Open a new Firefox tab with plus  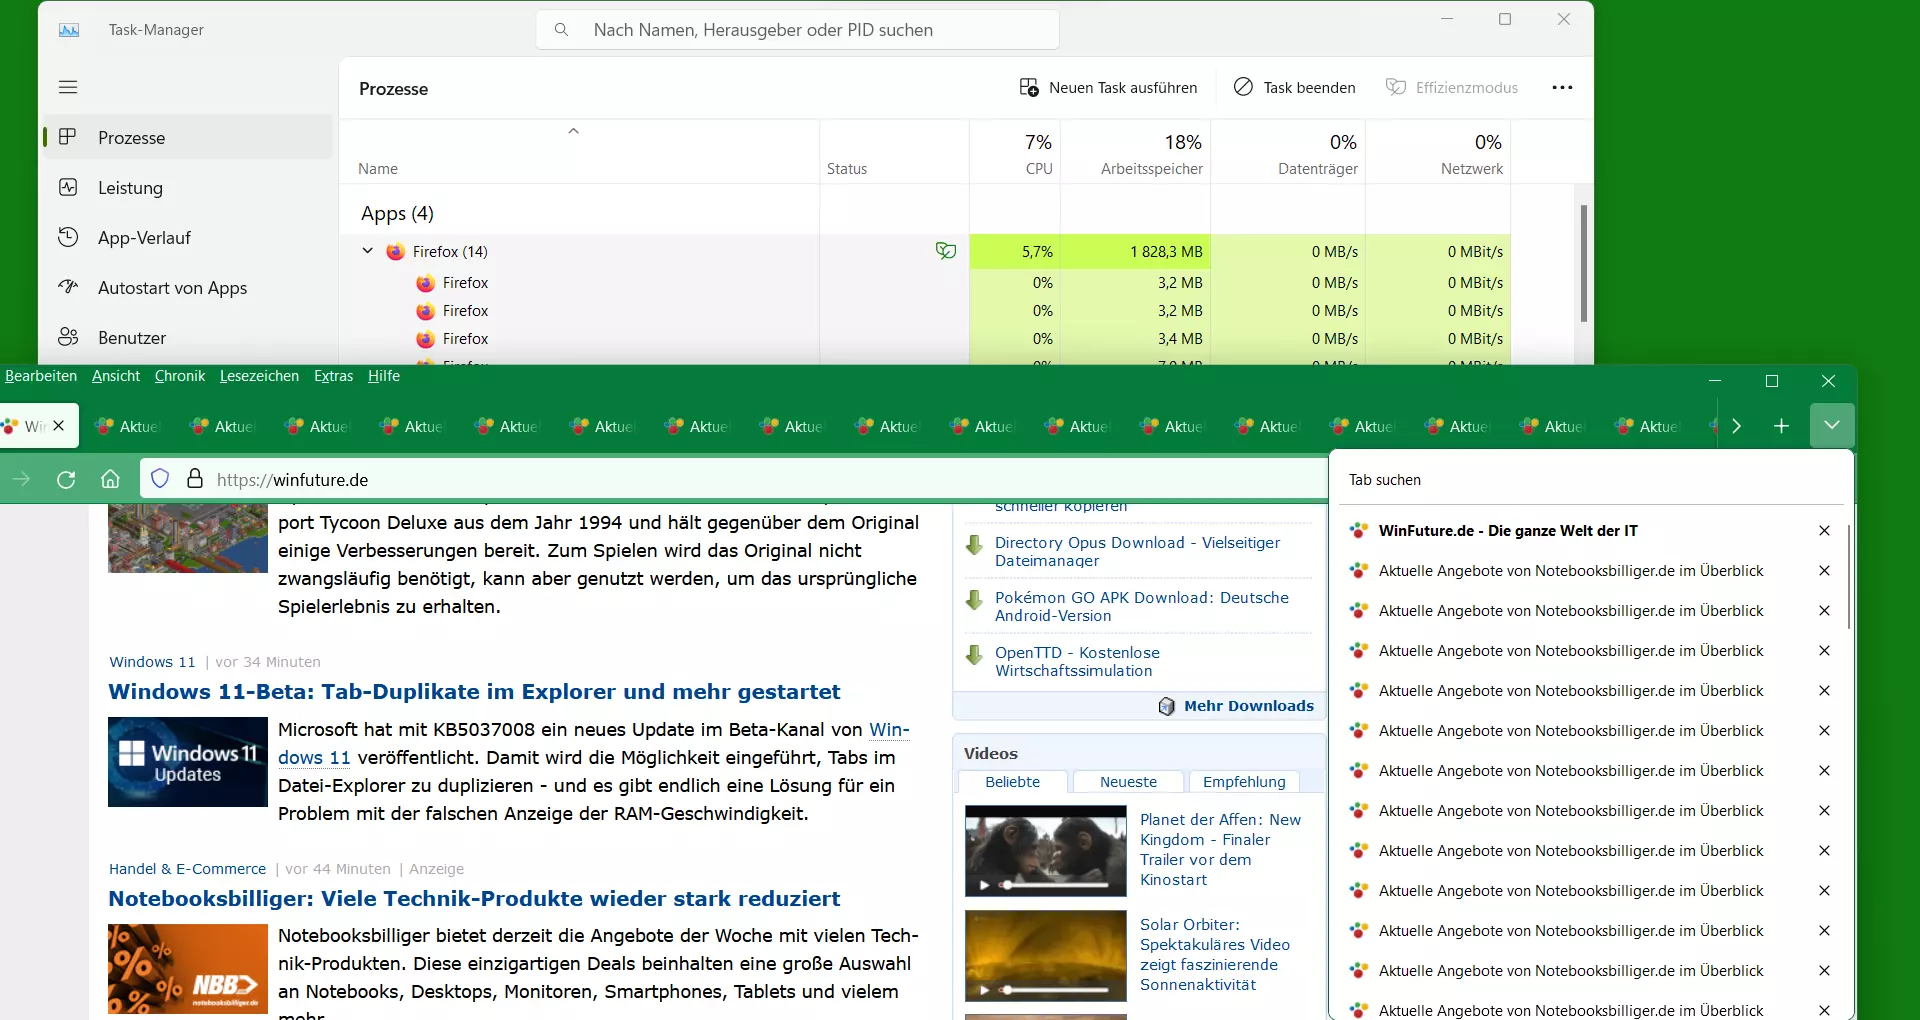(1781, 426)
